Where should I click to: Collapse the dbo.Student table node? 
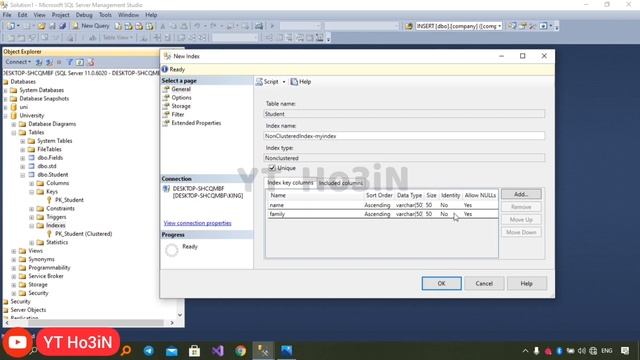tap(22, 175)
